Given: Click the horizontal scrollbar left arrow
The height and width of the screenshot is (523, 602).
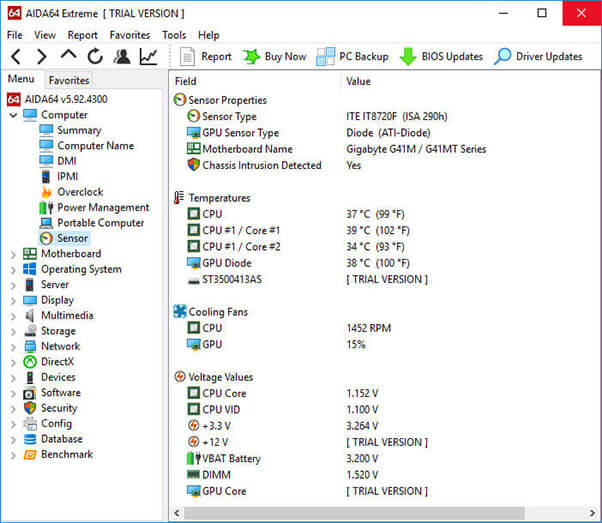Looking at the screenshot, I should (x=177, y=513).
